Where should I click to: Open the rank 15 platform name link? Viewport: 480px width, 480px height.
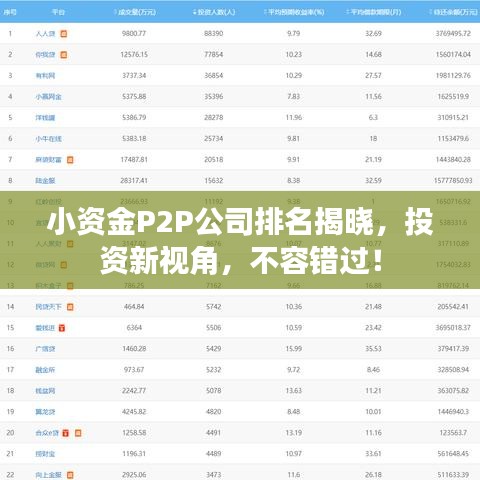click(x=45, y=328)
